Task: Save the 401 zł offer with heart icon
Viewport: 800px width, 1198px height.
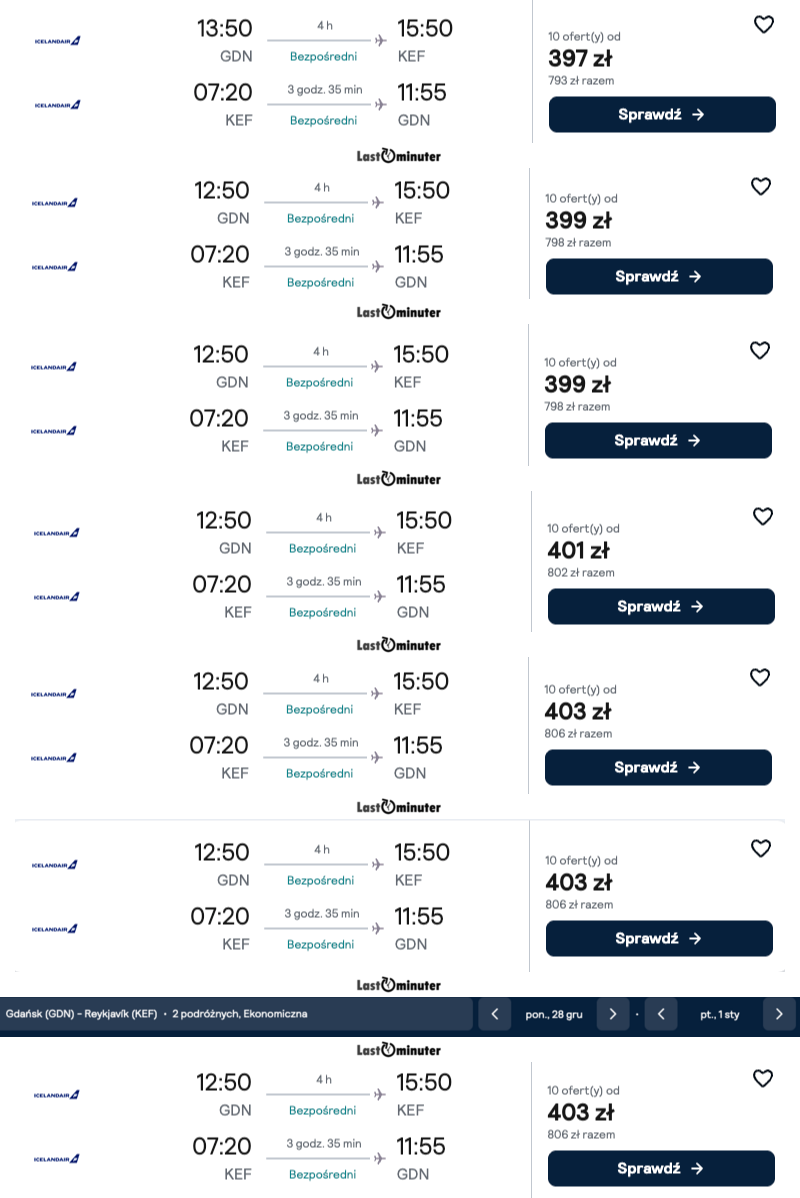Action: [763, 516]
